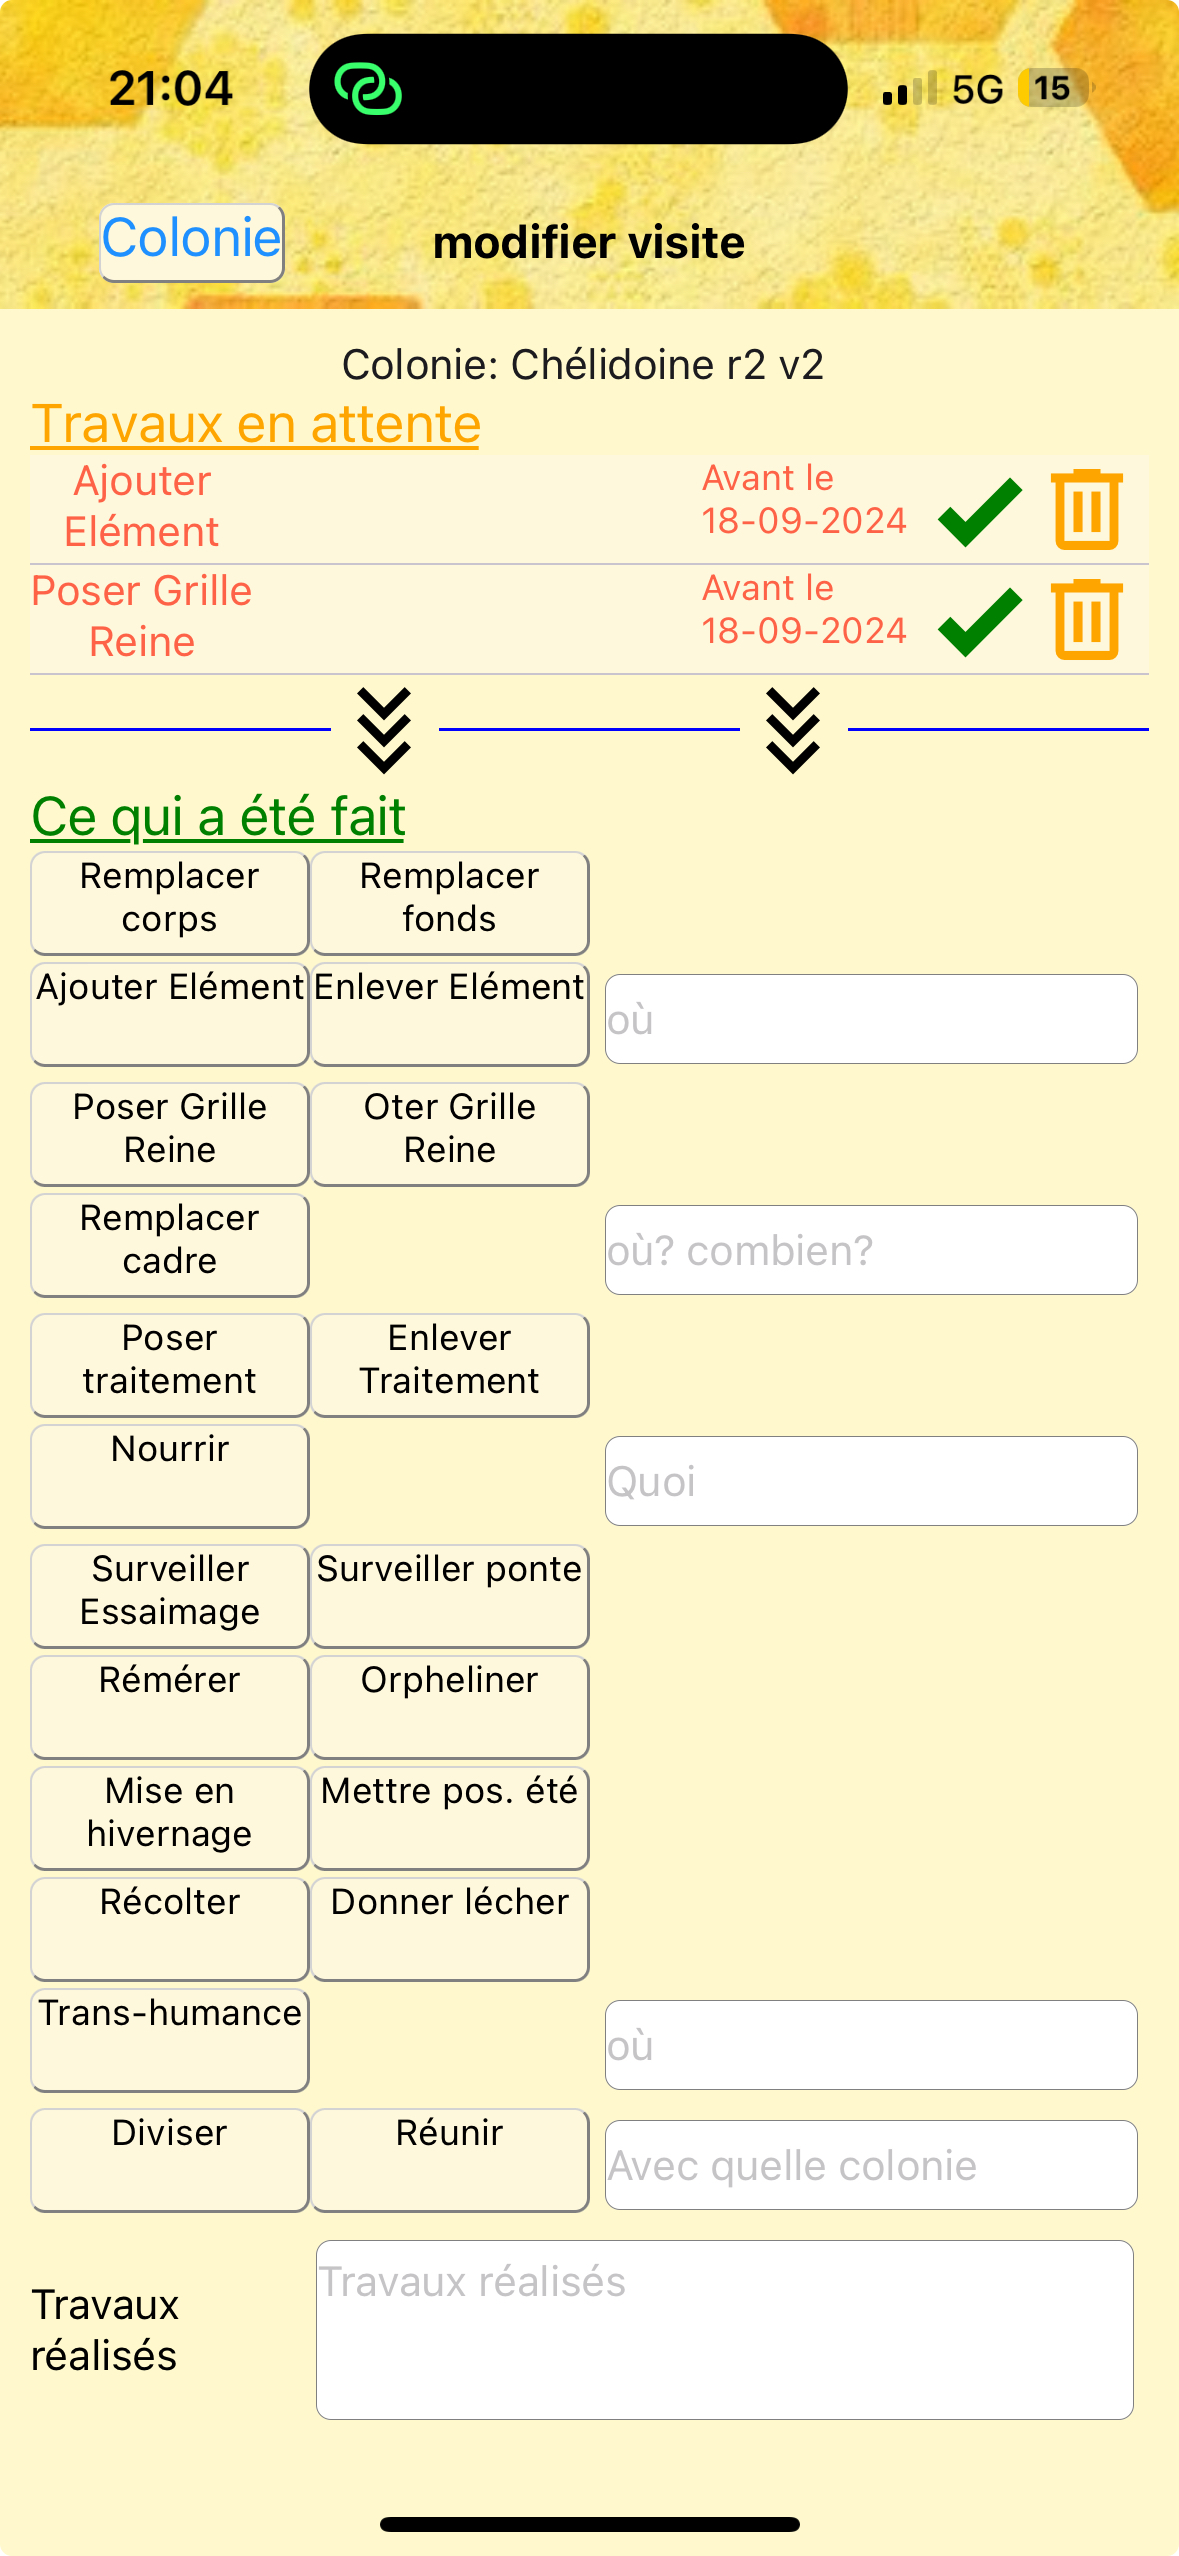
Task: Focus the où? combien? input field
Action: [871, 1250]
